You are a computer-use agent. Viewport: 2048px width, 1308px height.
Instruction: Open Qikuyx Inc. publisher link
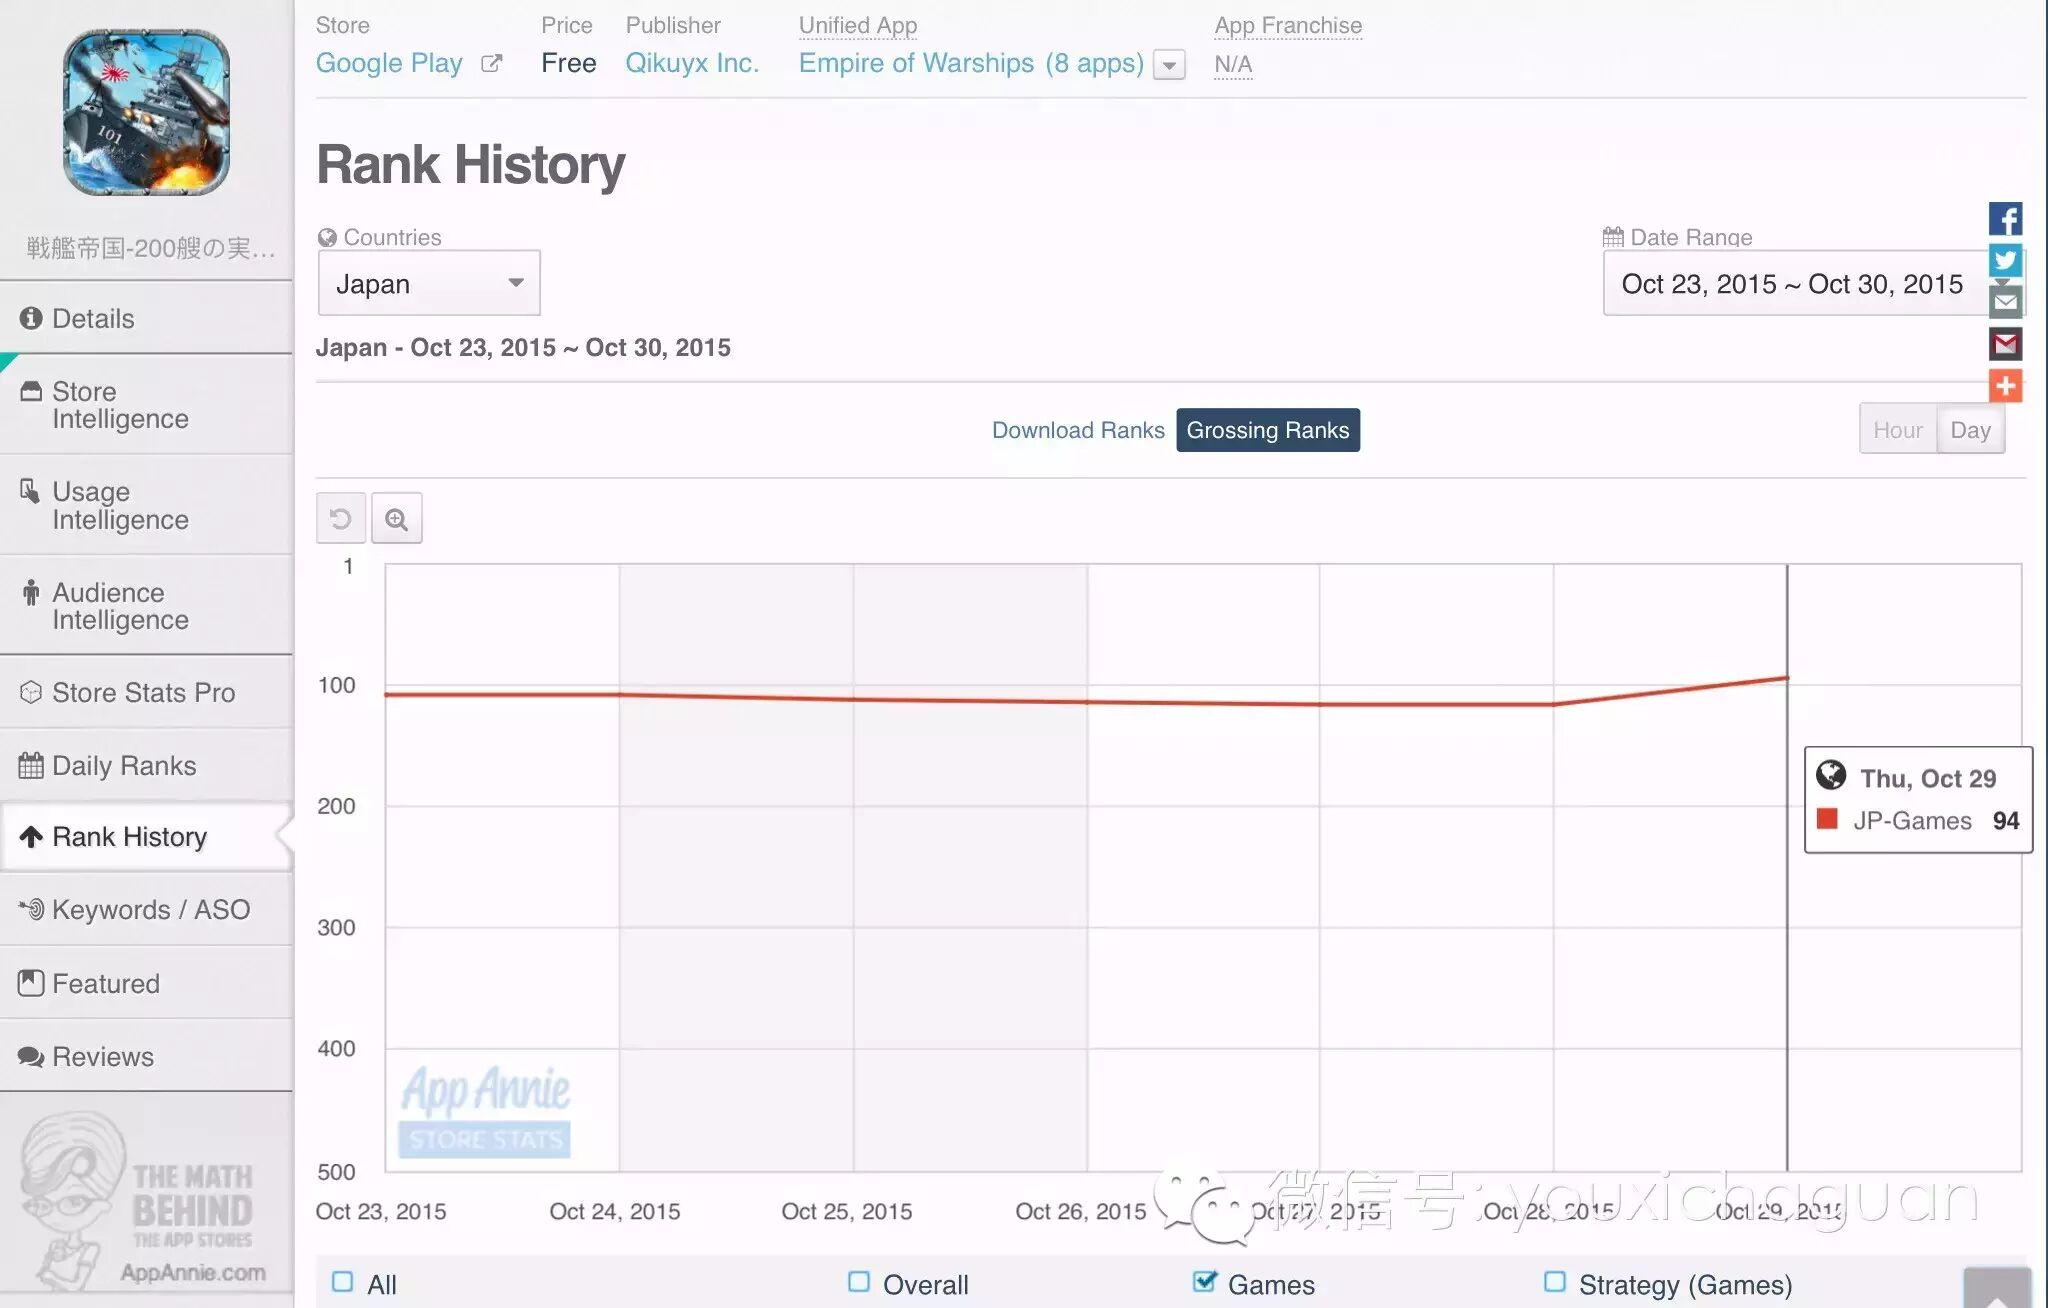click(x=692, y=63)
